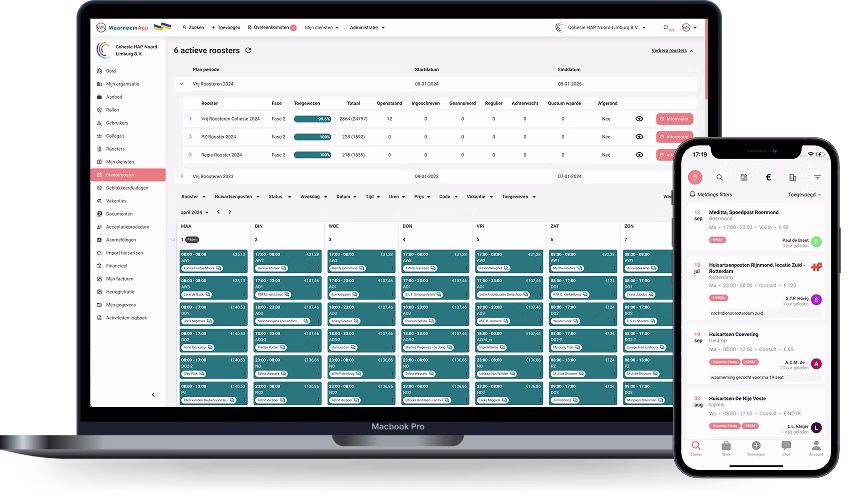The height and width of the screenshot is (496, 852).
Task: Click the Informatie button for Vrij Roosteren Cohesie
Action: (674, 119)
